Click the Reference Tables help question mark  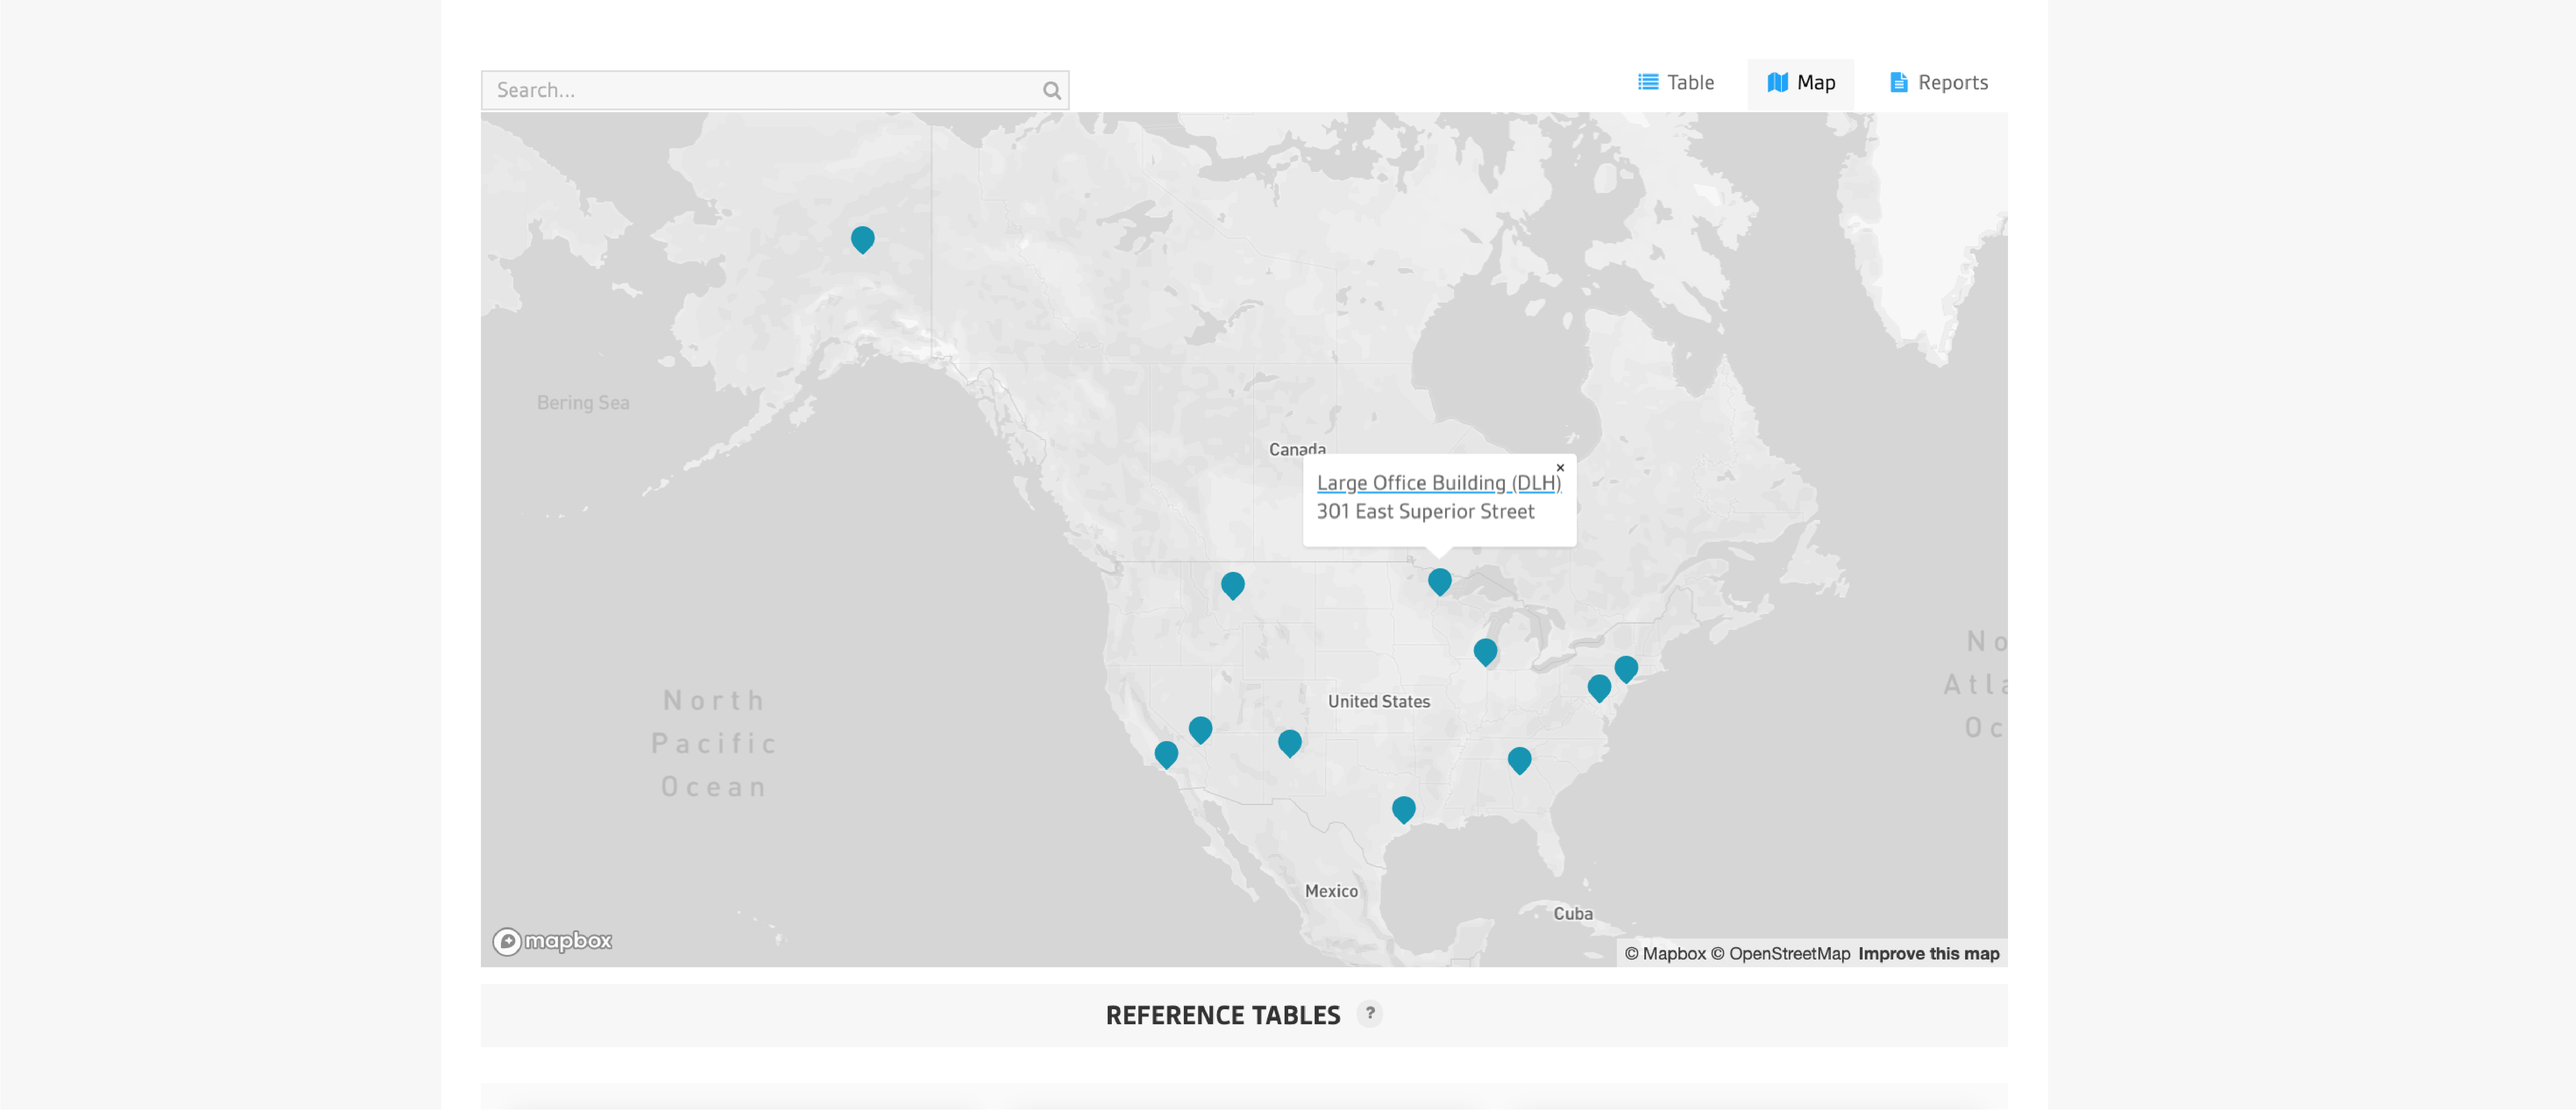click(x=1369, y=1014)
